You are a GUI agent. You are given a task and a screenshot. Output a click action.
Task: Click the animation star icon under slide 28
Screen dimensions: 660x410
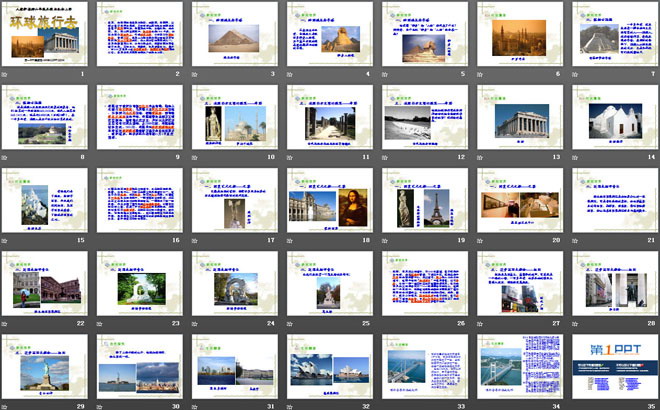575,324
